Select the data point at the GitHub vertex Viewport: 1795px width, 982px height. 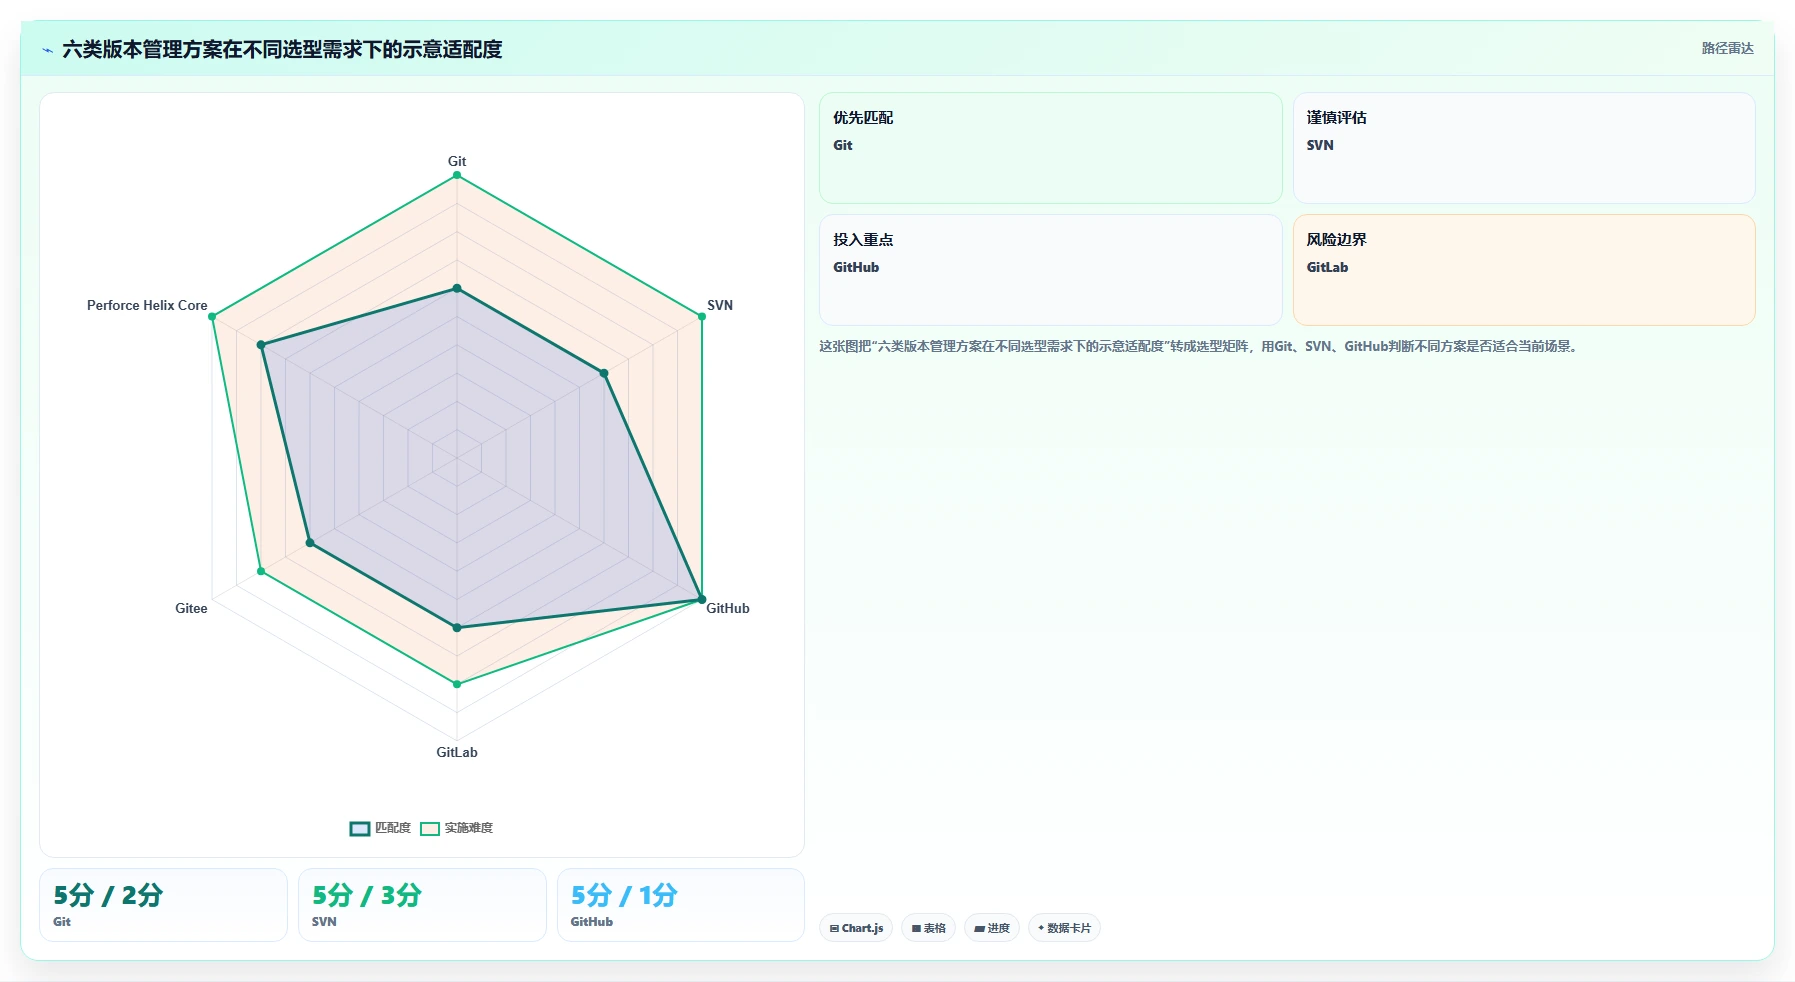pyautogui.click(x=702, y=600)
